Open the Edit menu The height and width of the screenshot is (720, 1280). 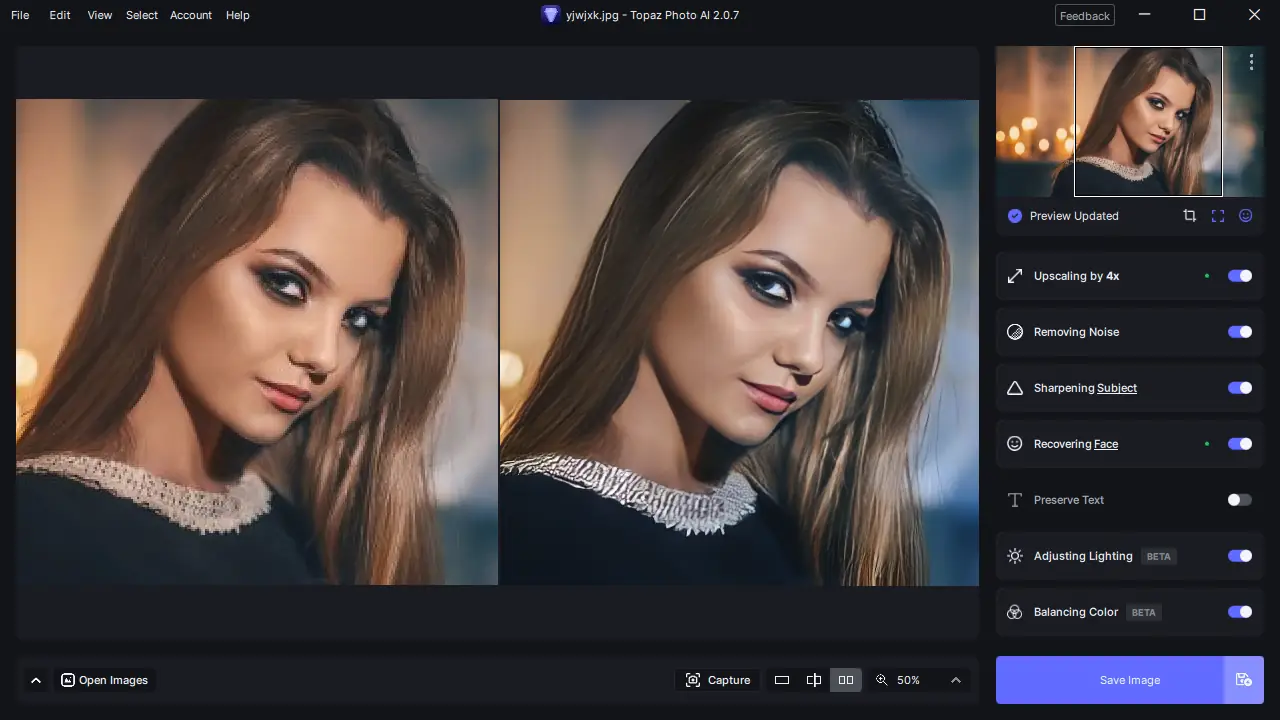click(60, 15)
